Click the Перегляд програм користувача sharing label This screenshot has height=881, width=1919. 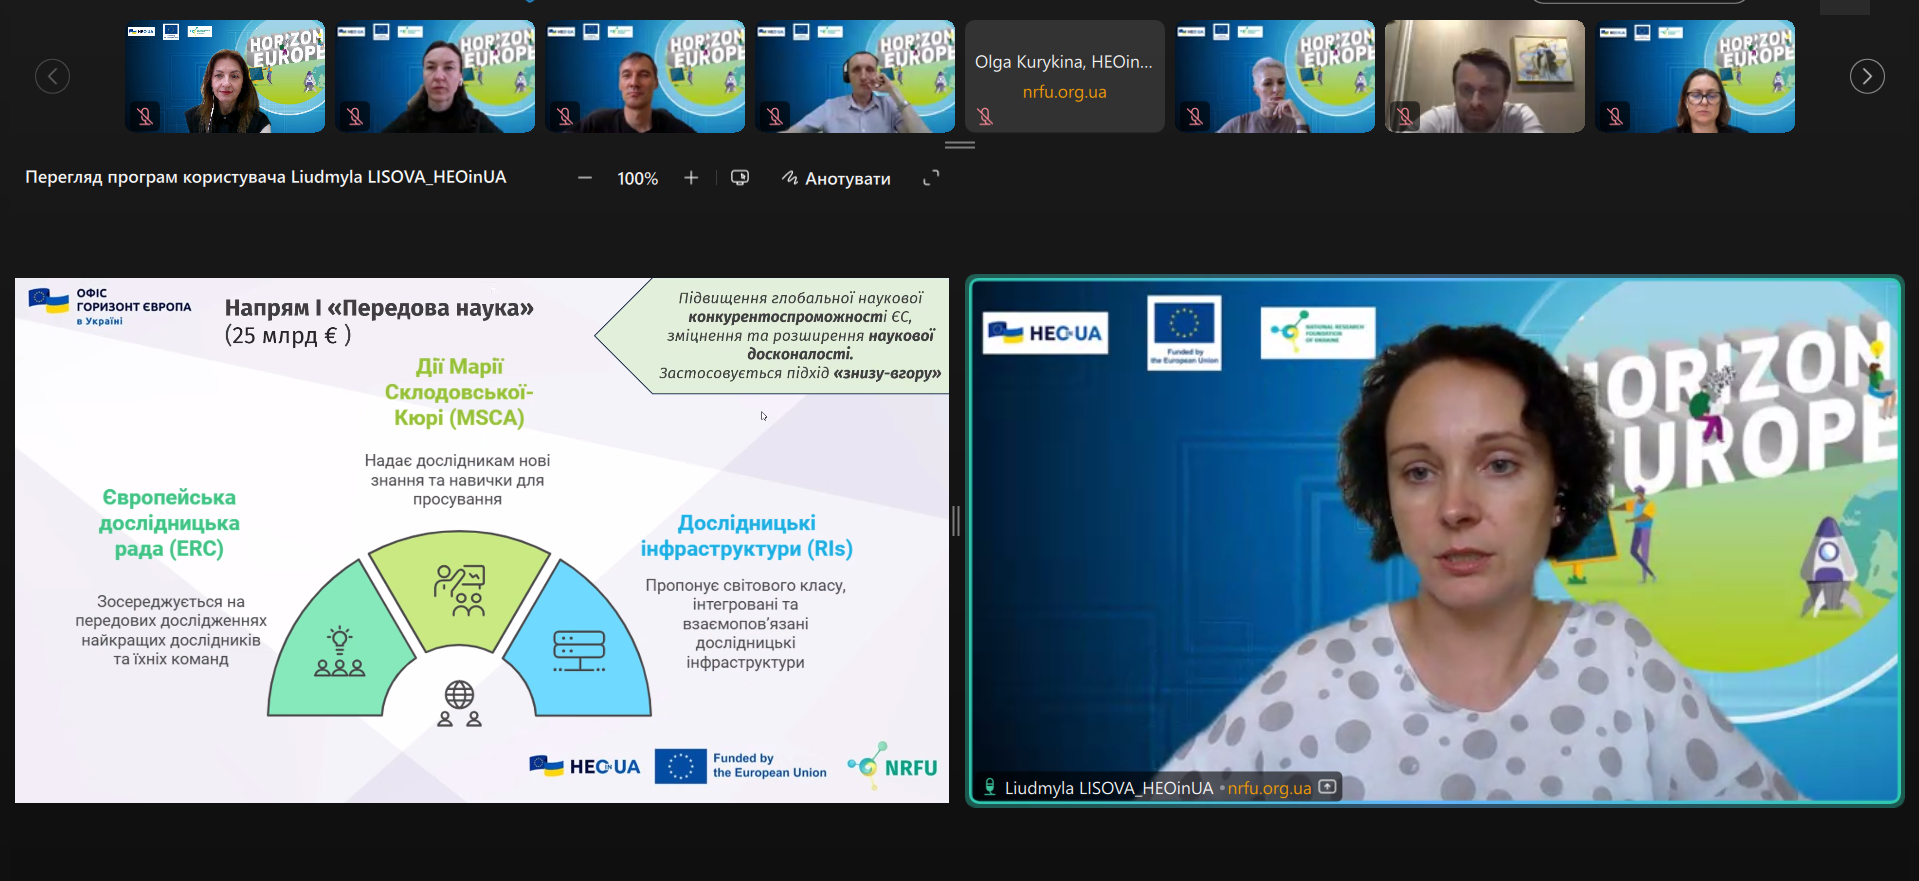pyautogui.click(x=265, y=177)
